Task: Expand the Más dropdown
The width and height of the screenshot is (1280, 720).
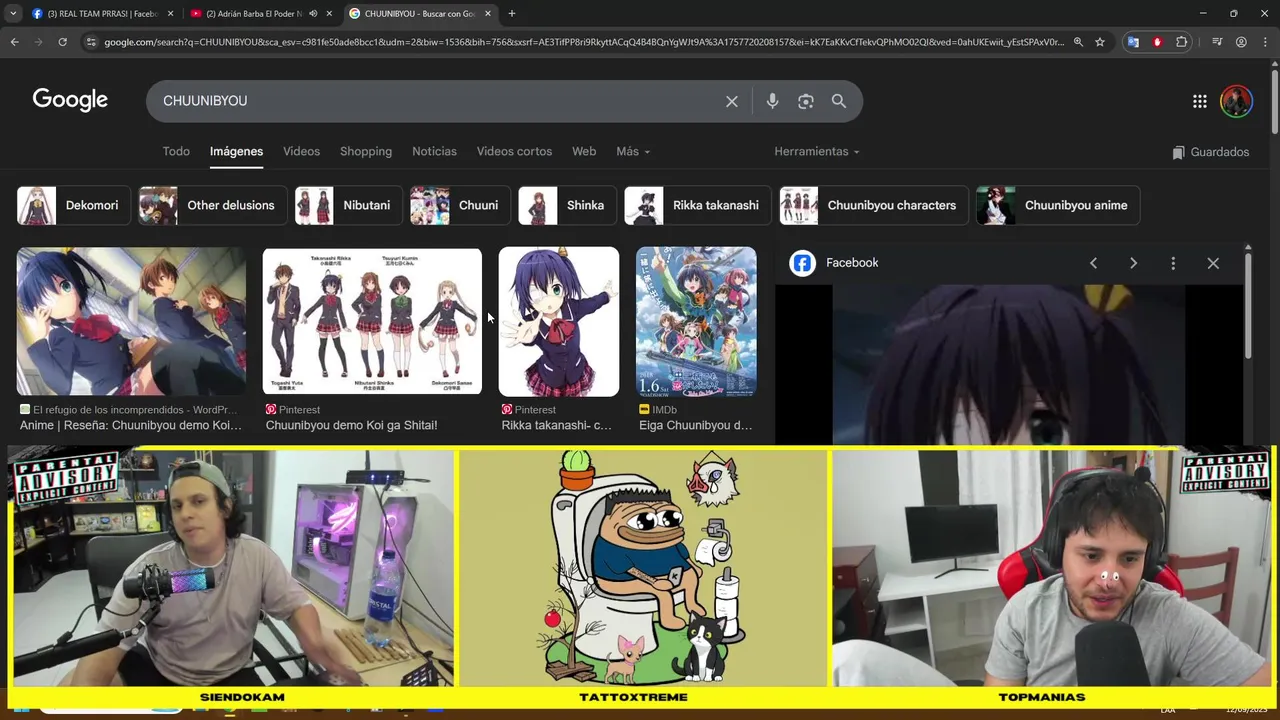Action: [x=633, y=151]
